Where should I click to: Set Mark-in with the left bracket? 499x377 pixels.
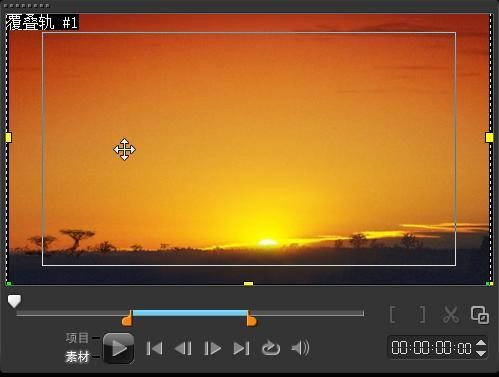[x=393, y=314]
